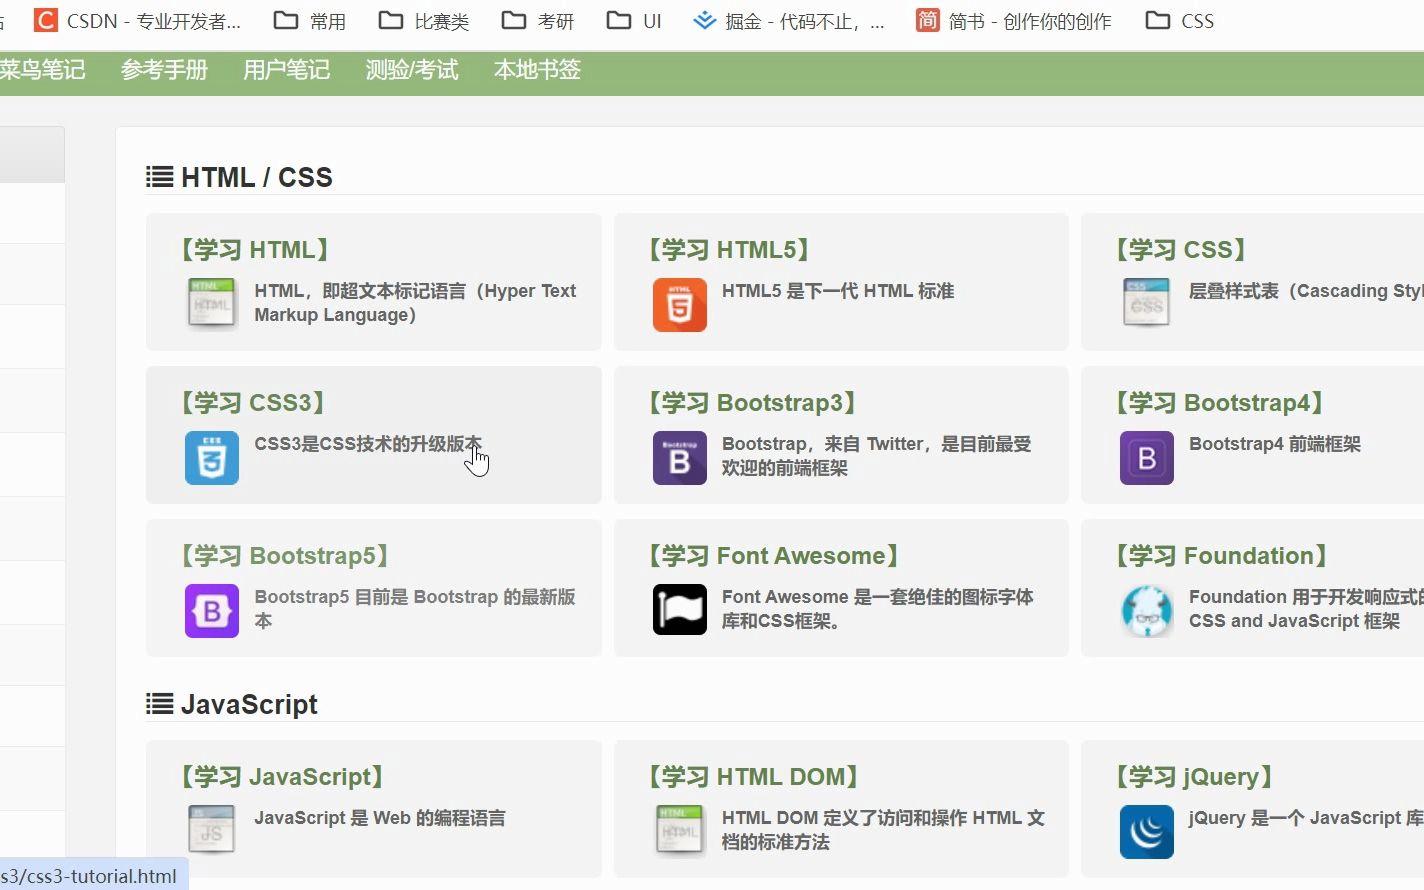This screenshot has height=890, width=1424.
Task: Click the Bootstrap4 purple B icon
Action: tap(1146, 458)
